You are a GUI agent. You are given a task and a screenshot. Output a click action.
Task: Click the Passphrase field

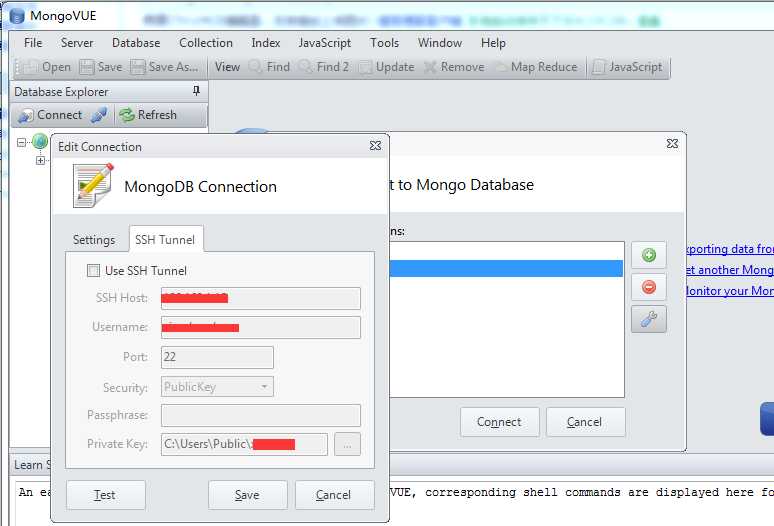coord(261,415)
